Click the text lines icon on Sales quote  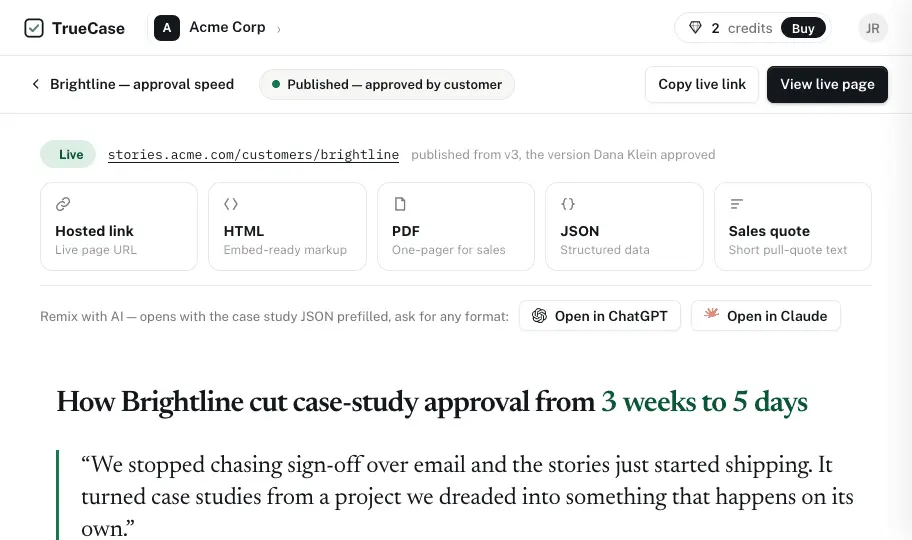click(736, 204)
